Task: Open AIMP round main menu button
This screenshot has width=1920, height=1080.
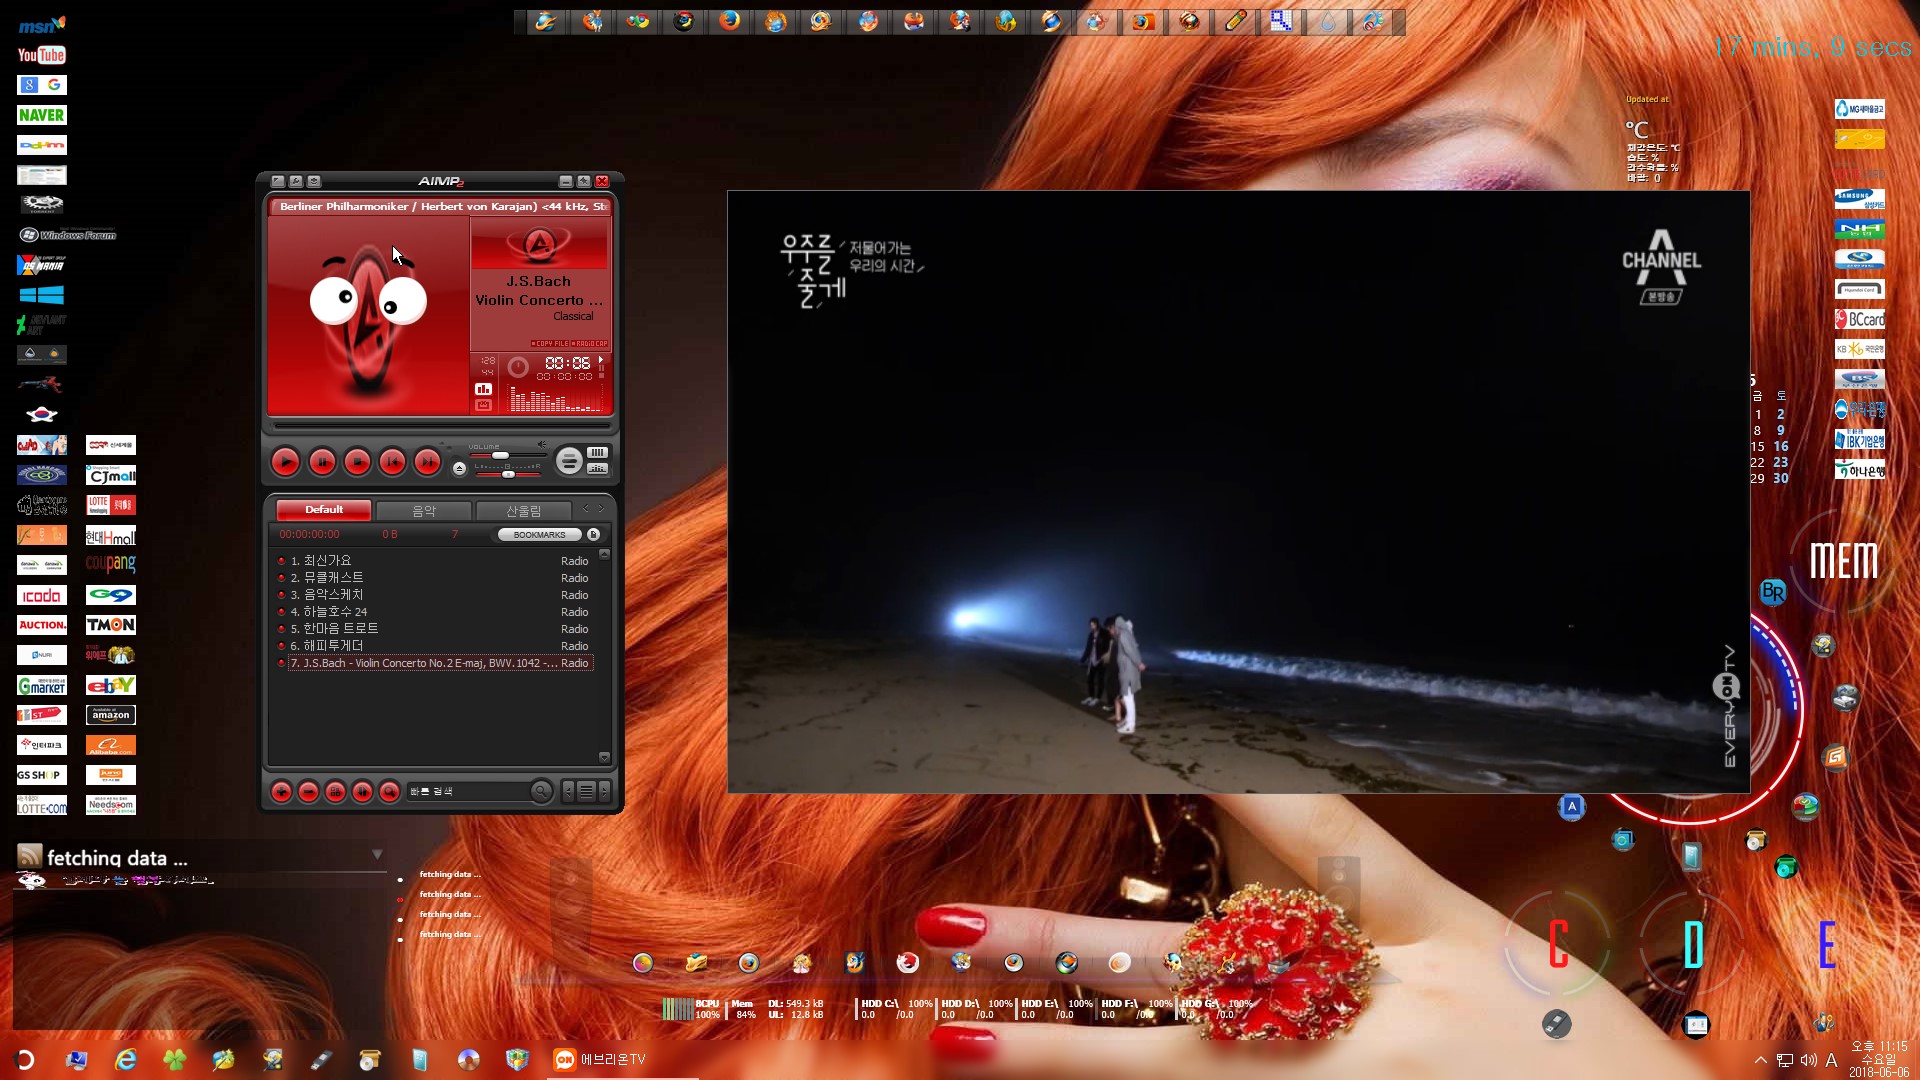Action: 569,461
